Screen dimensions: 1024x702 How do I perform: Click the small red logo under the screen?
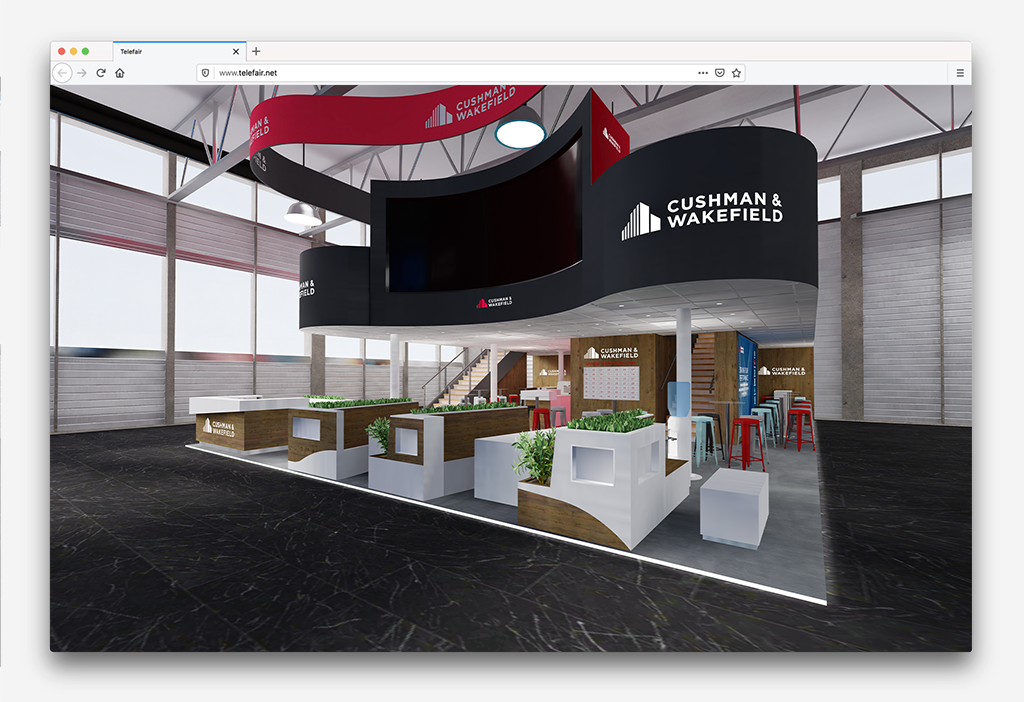tap(494, 302)
